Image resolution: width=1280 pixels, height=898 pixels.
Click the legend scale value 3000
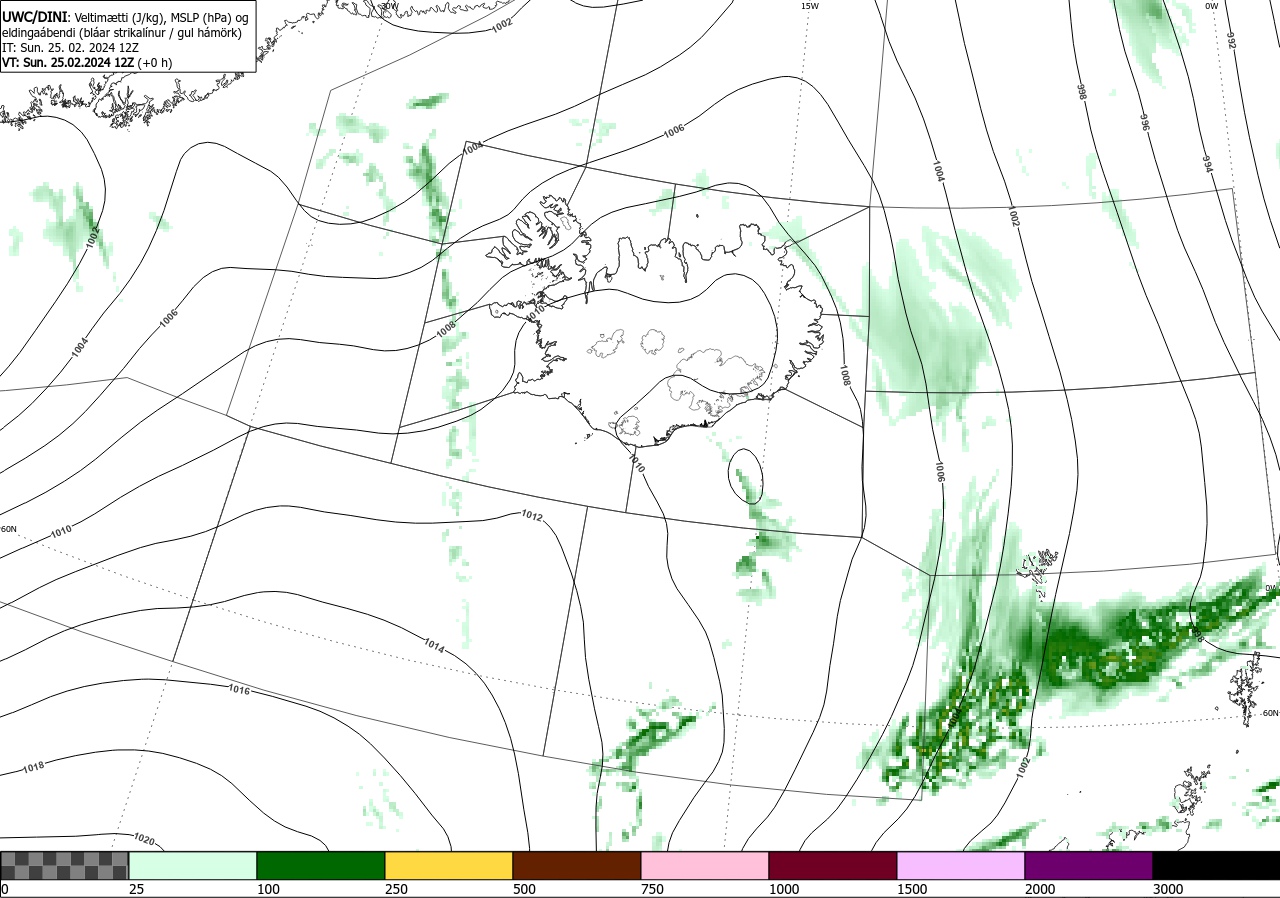tap(1169, 889)
